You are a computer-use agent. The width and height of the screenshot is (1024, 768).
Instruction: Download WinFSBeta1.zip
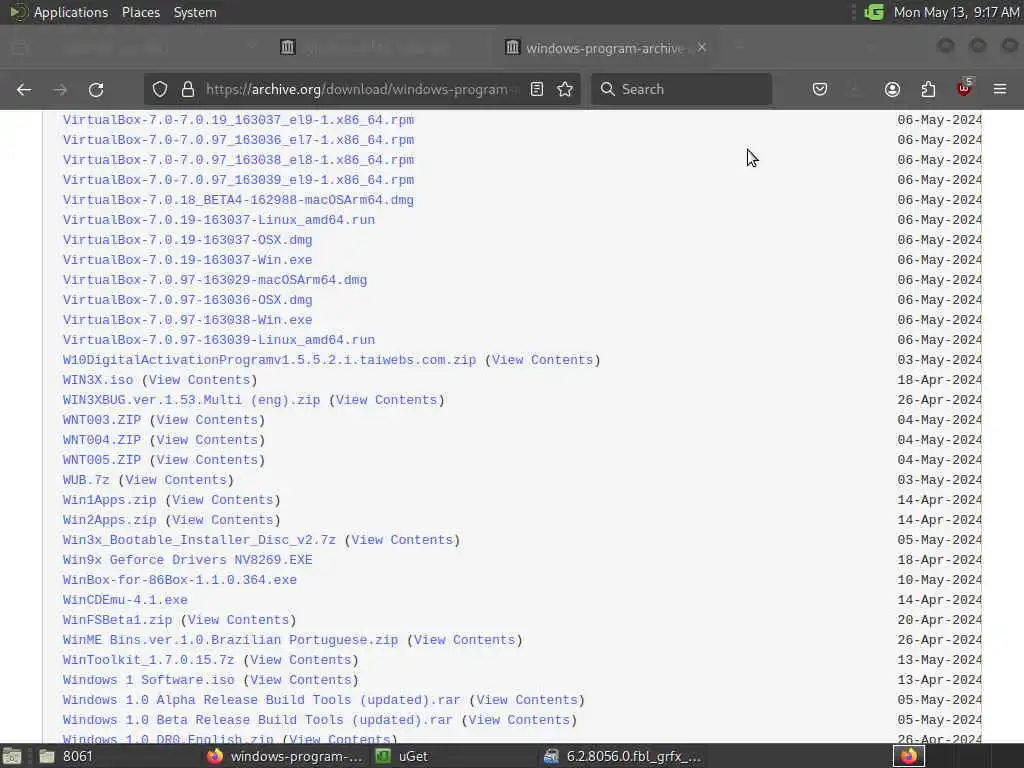pyautogui.click(x=118, y=620)
